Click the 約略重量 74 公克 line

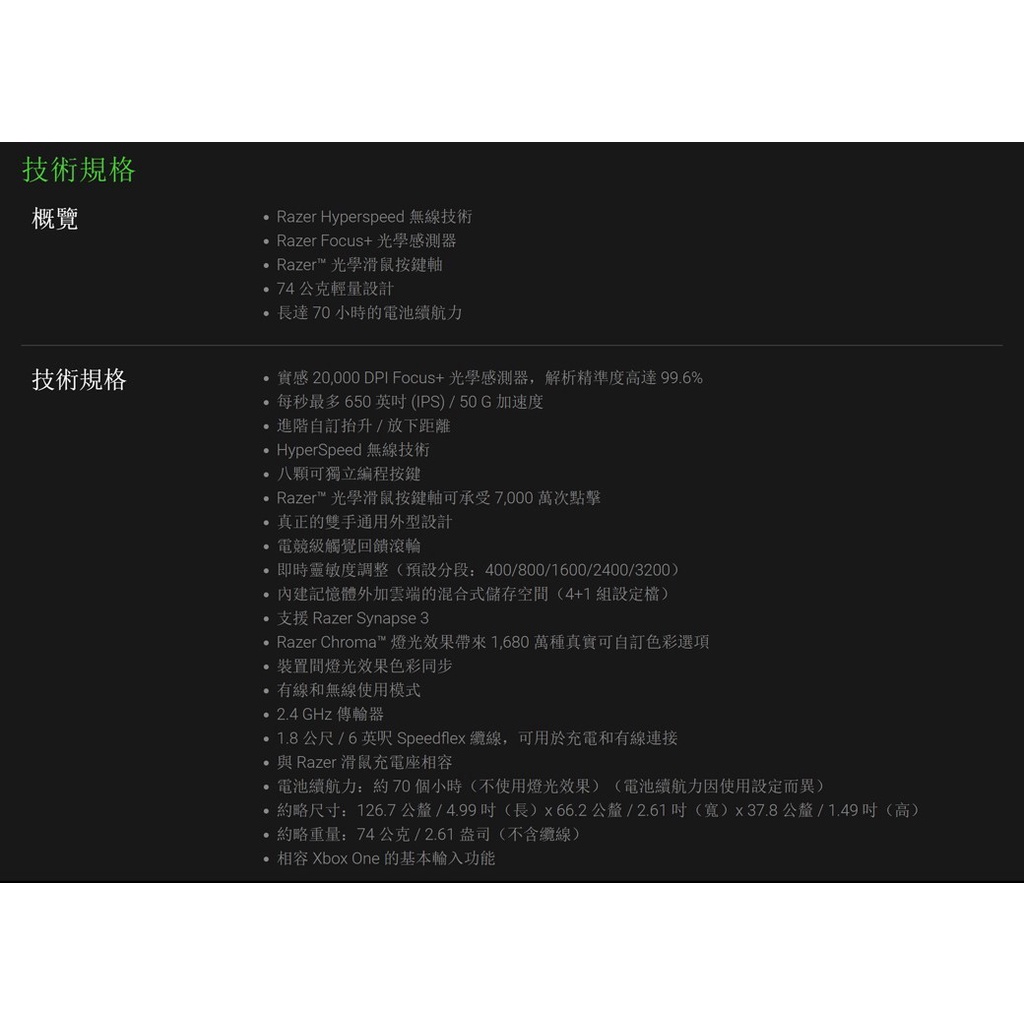coord(429,834)
